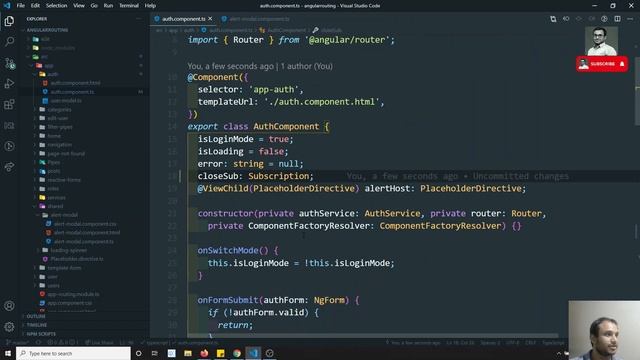This screenshot has width=640, height=360.
Task: Collapse the ANGULARROUTING root section
Action: (47, 30)
